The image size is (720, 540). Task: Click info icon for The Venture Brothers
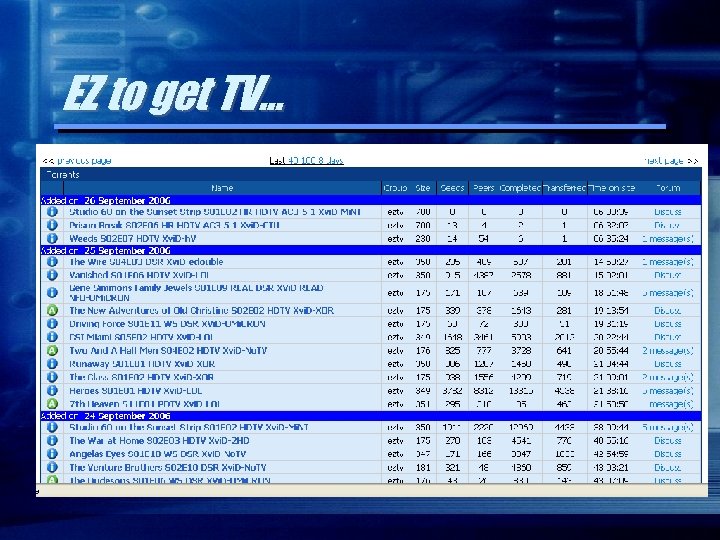(x=52, y=467)
